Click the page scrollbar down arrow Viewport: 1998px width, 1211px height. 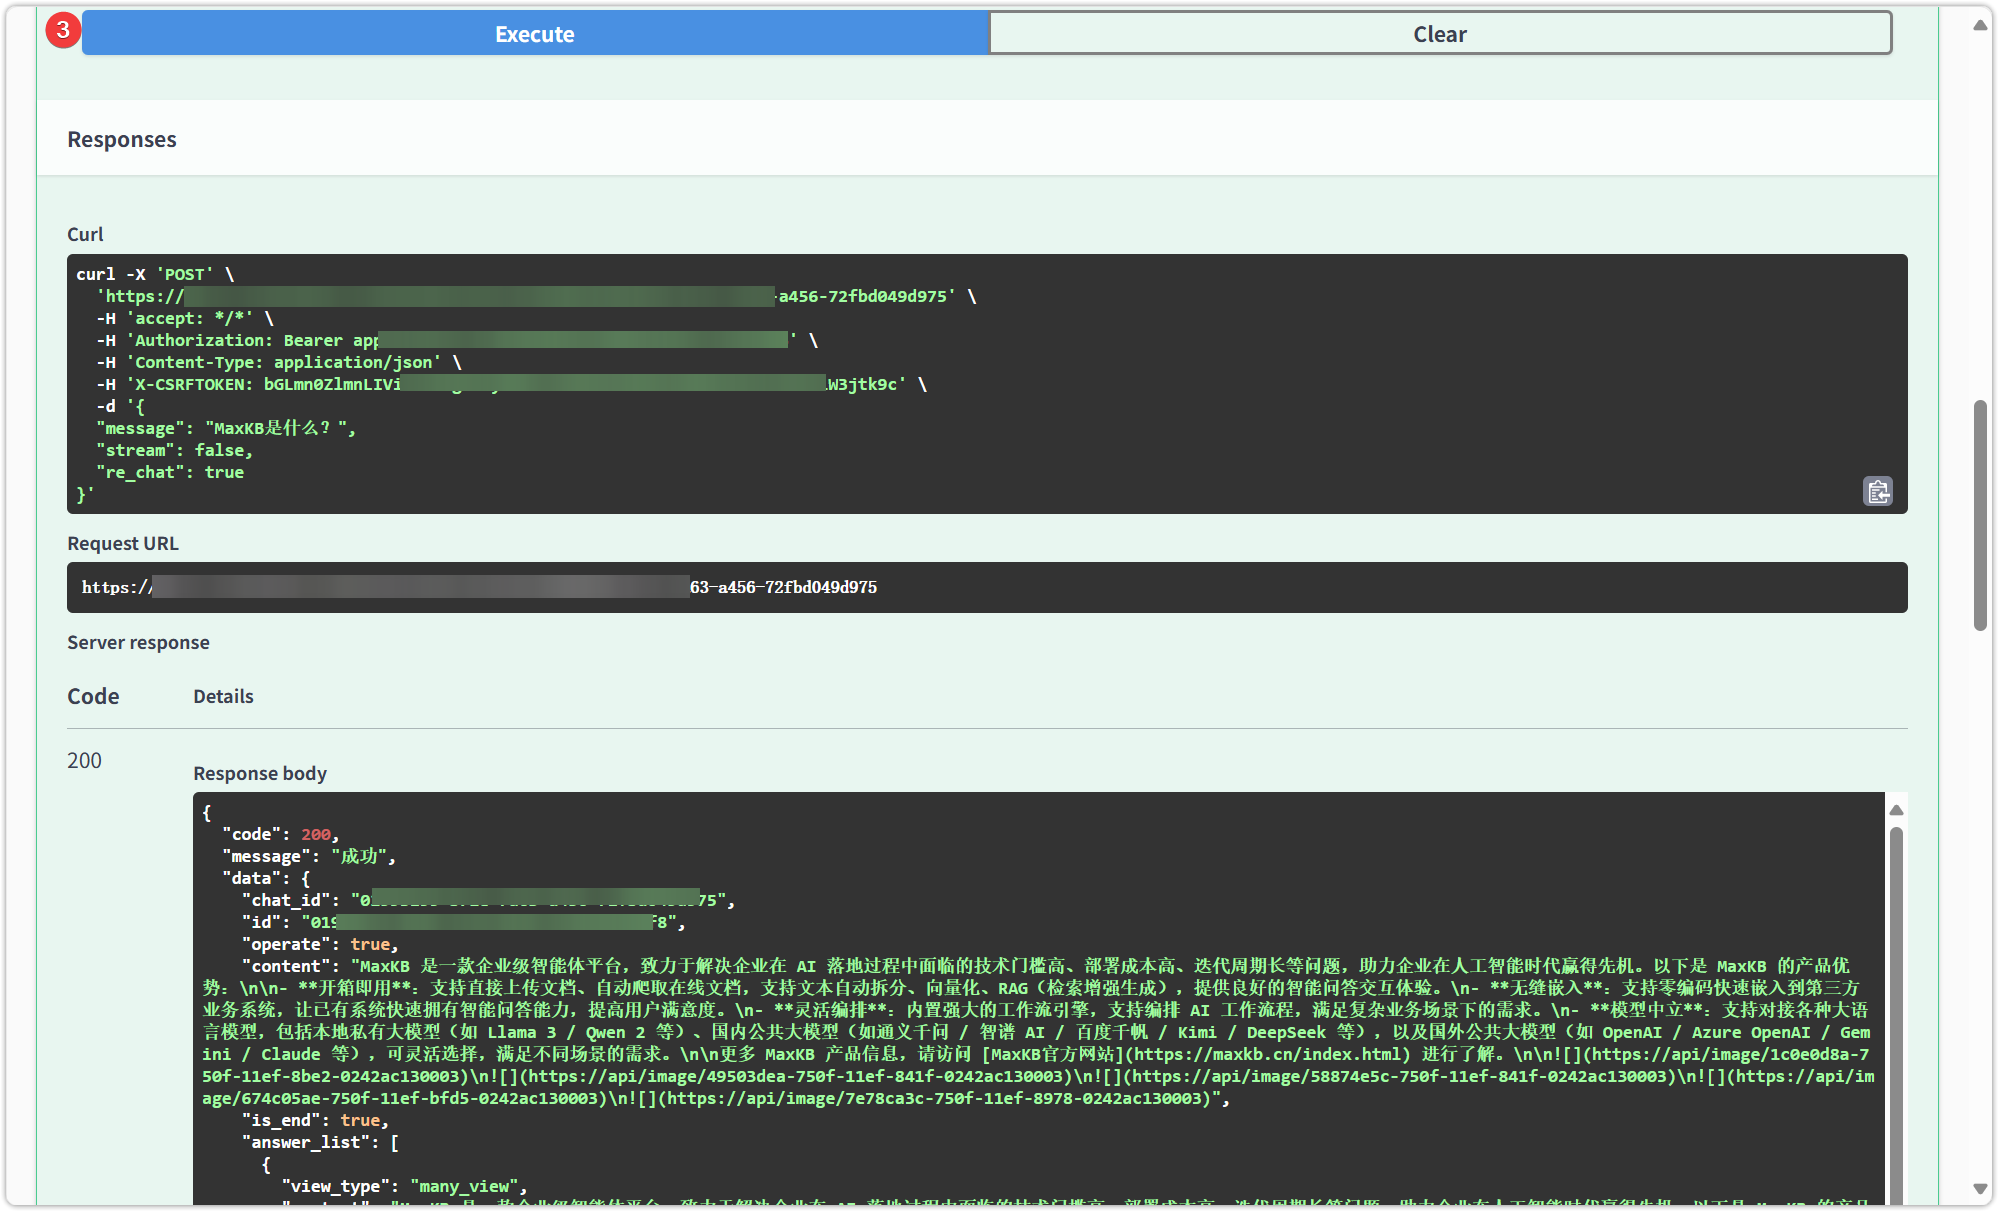(1979, 1189)
